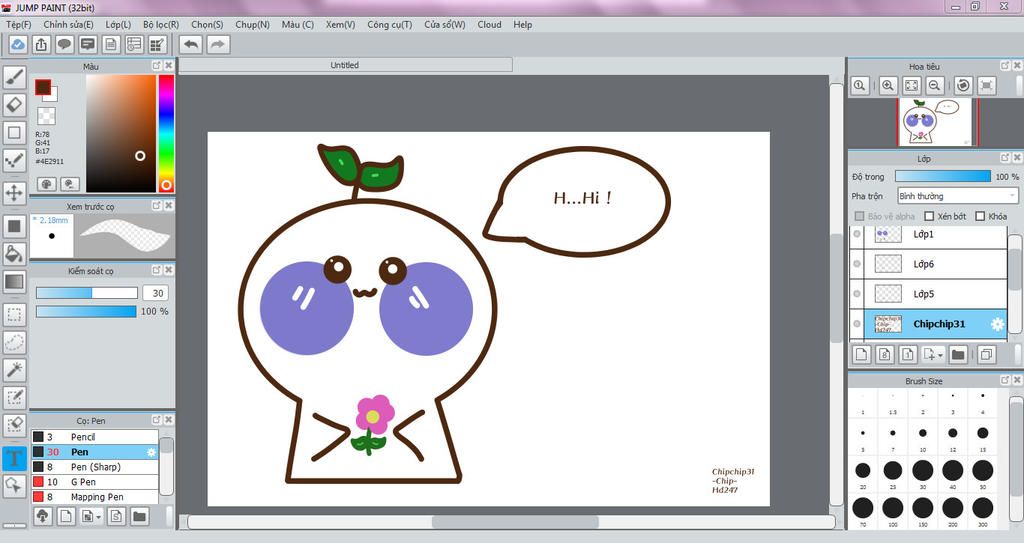Click the share export toolbar icon
Image resolution: width=1024 pixels, height=543 pixels.
pyautogui.click(x=41, y=44)
